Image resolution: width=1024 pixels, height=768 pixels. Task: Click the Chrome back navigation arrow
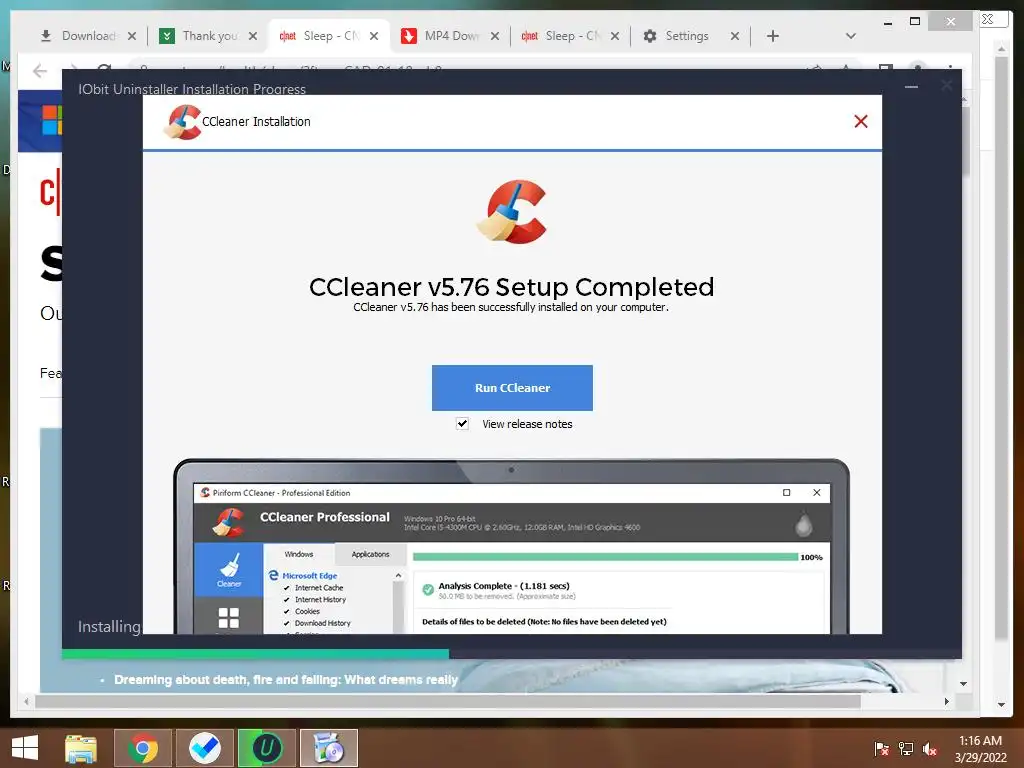click(40, 71)
